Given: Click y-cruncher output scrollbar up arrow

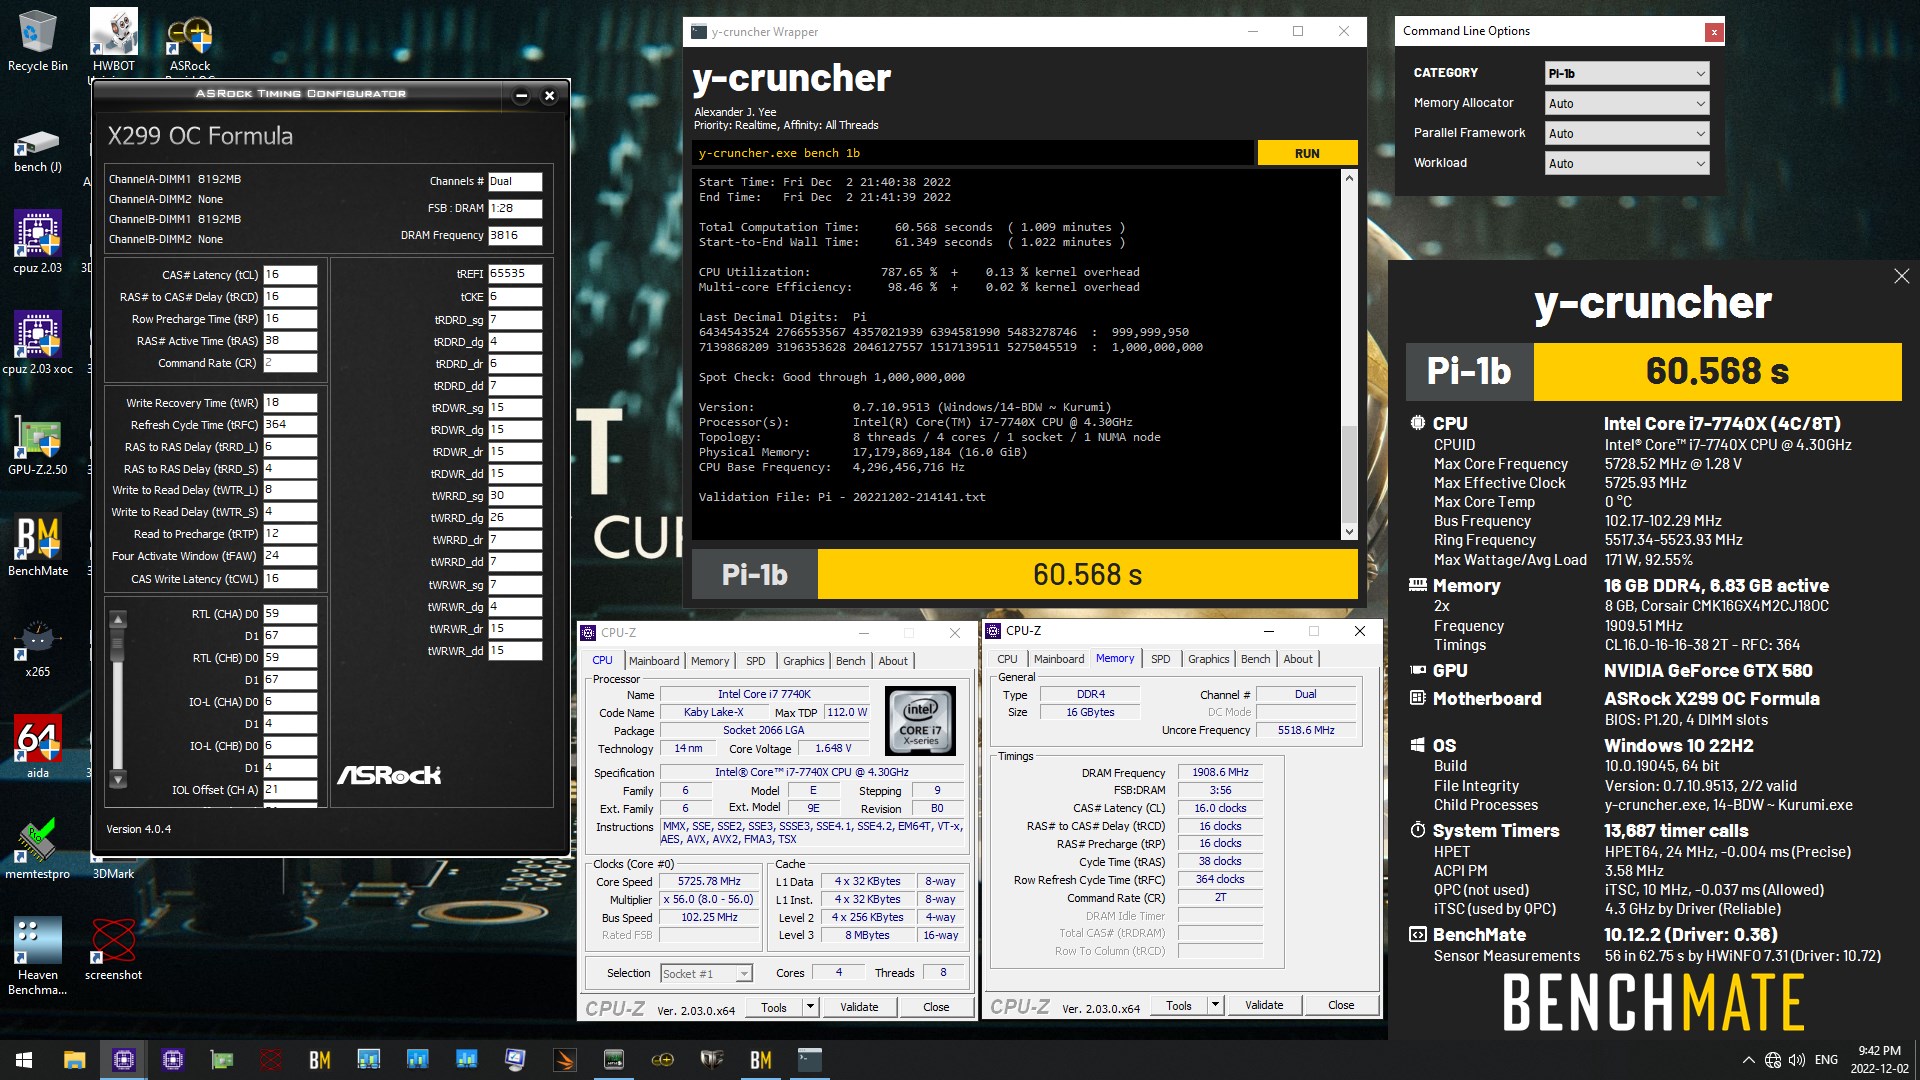Looking at the screenshot, I should (x=1349, y=178).
